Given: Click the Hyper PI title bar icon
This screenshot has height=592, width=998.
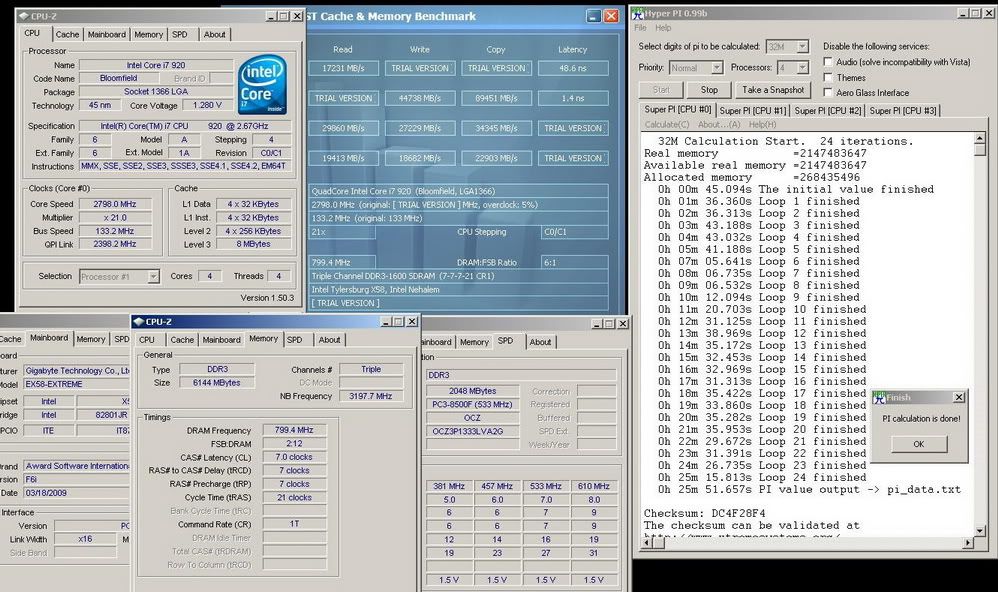Looking at the screenshot, I should click(637, 13).
